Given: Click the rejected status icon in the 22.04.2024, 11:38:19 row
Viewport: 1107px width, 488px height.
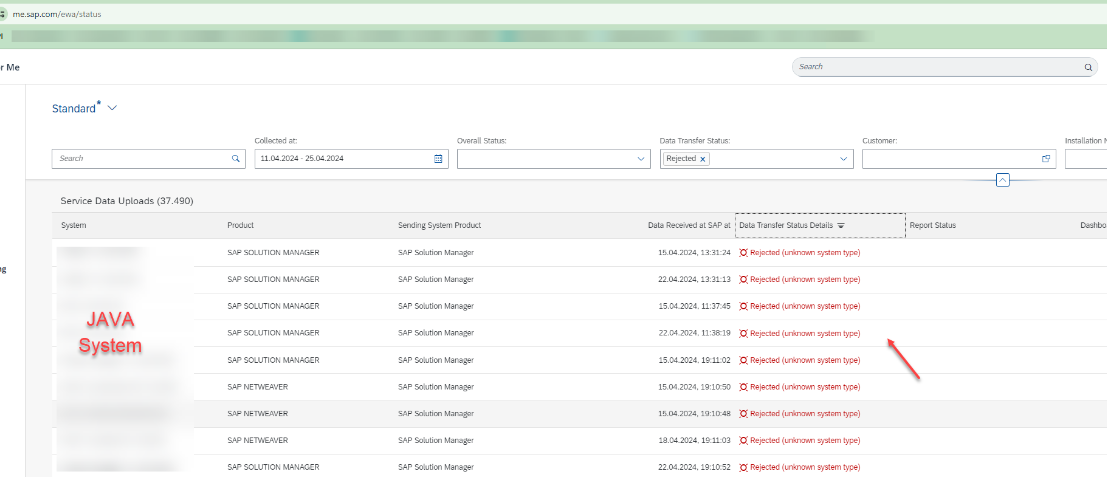Looking at the screenshot, I should click(743, 333).
